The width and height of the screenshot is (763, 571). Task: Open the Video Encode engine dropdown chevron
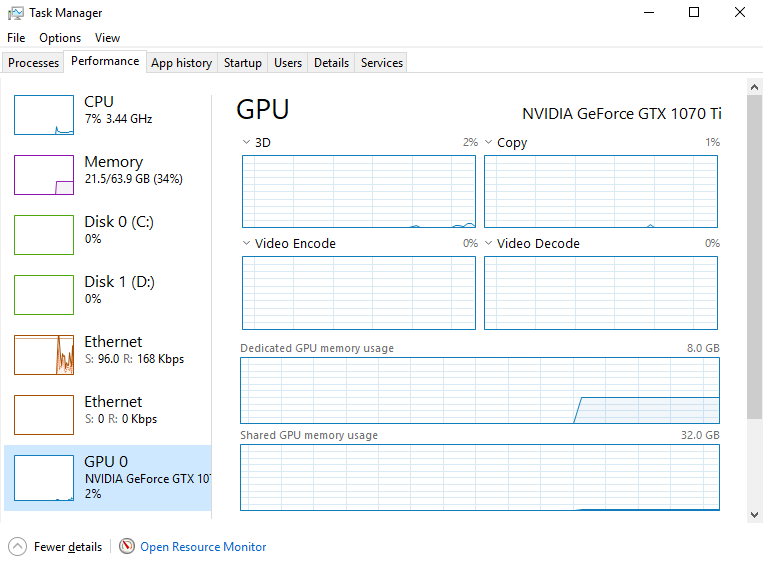(246, 243)
